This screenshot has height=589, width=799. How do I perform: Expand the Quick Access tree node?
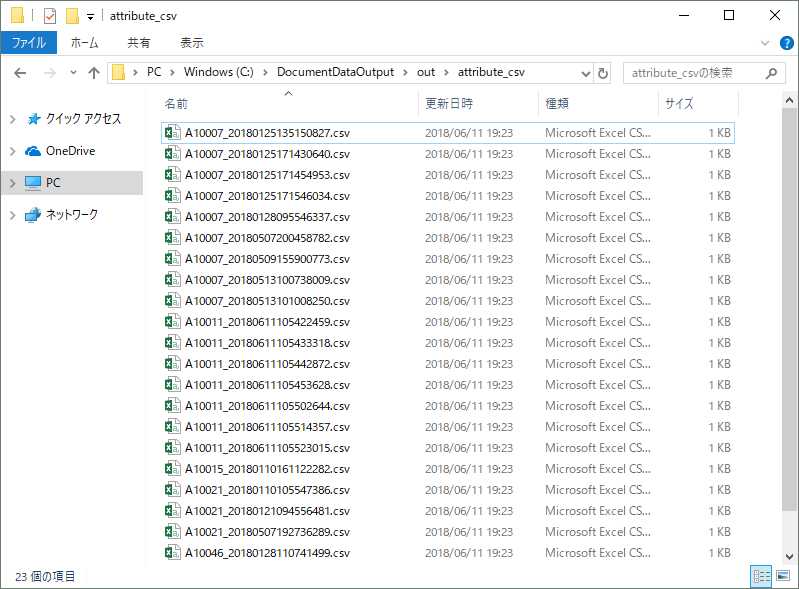coord(12,119)
